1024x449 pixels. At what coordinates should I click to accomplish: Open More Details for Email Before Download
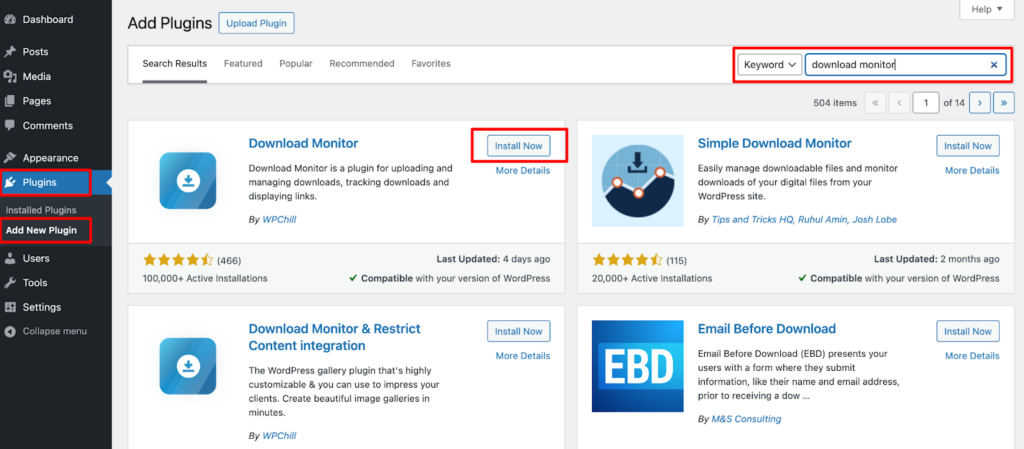972,356
